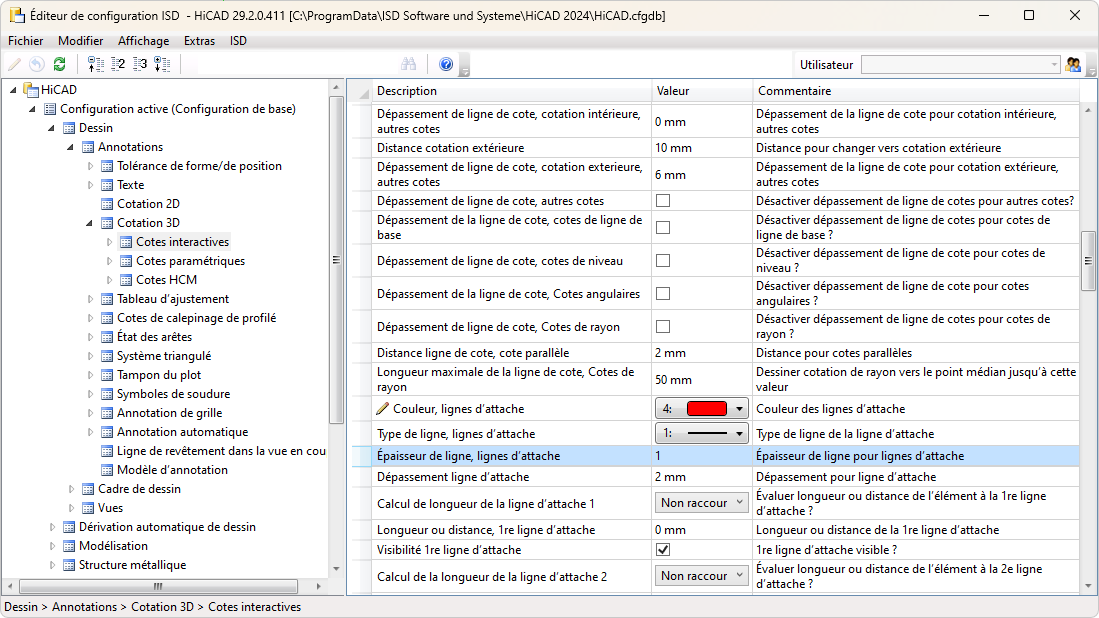Open help with the question mark icon
The height and width of the screenshot is (618, 1099).
pos(446,64)
